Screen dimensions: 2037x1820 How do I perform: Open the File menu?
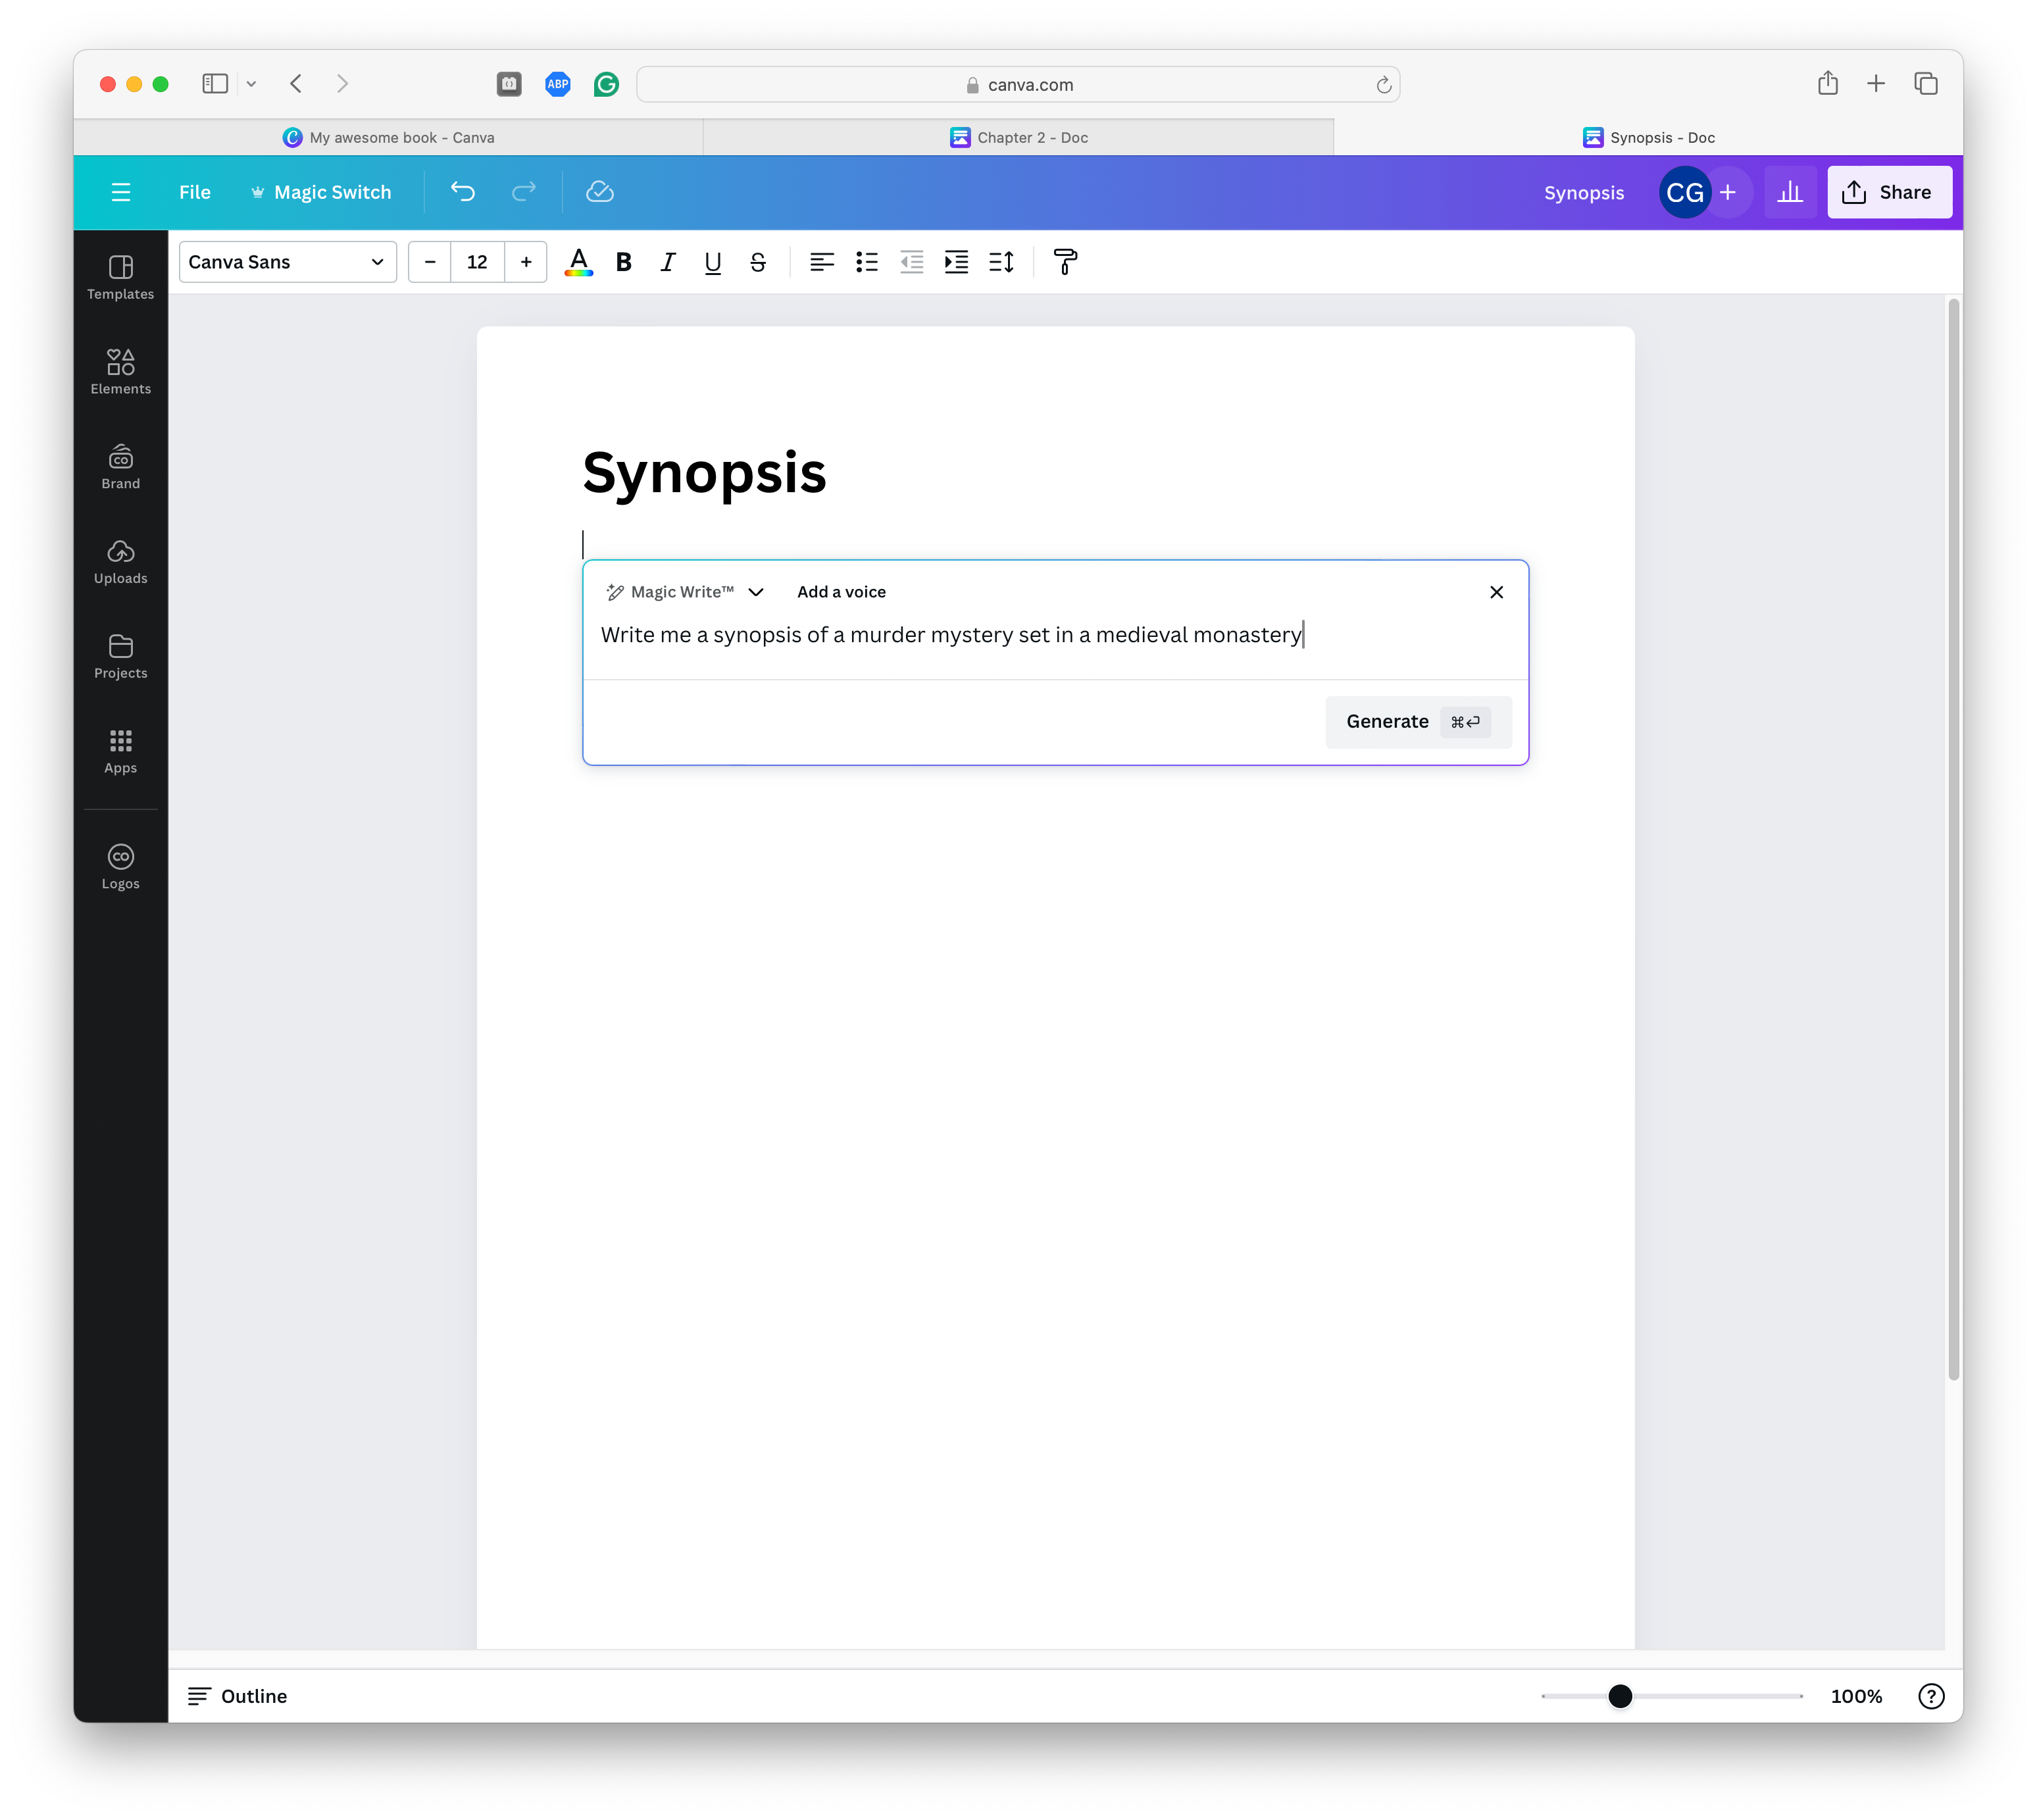pyautogui.click(x=194, y=192)
